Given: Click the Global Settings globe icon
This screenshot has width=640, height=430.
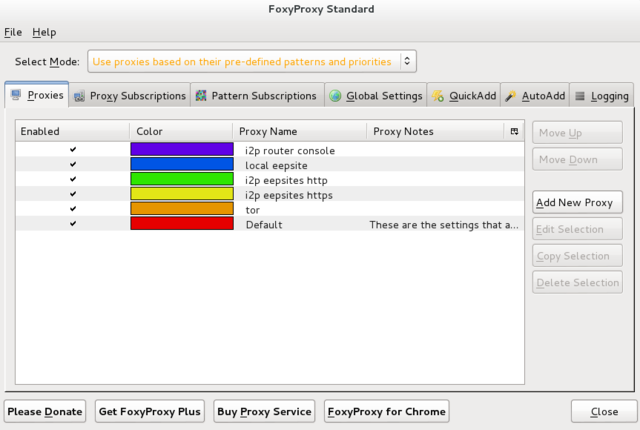Looking at the screenshot, I should pos(335,96).
